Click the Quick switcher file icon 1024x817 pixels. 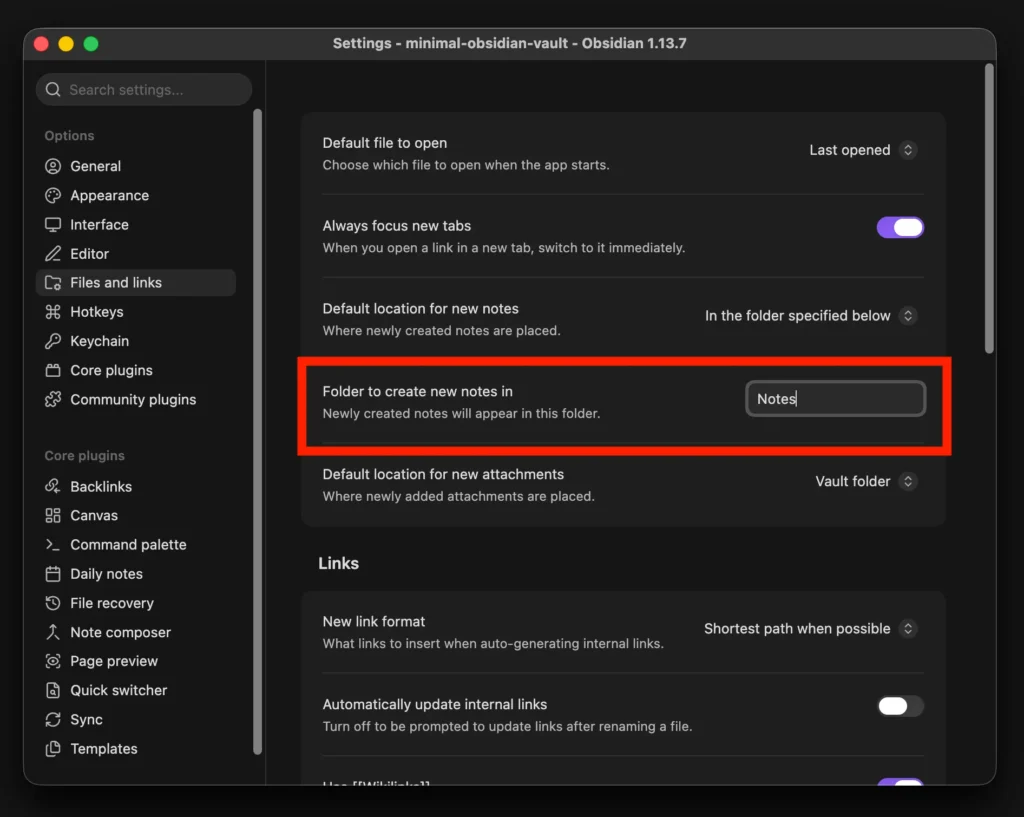(53, 690)
